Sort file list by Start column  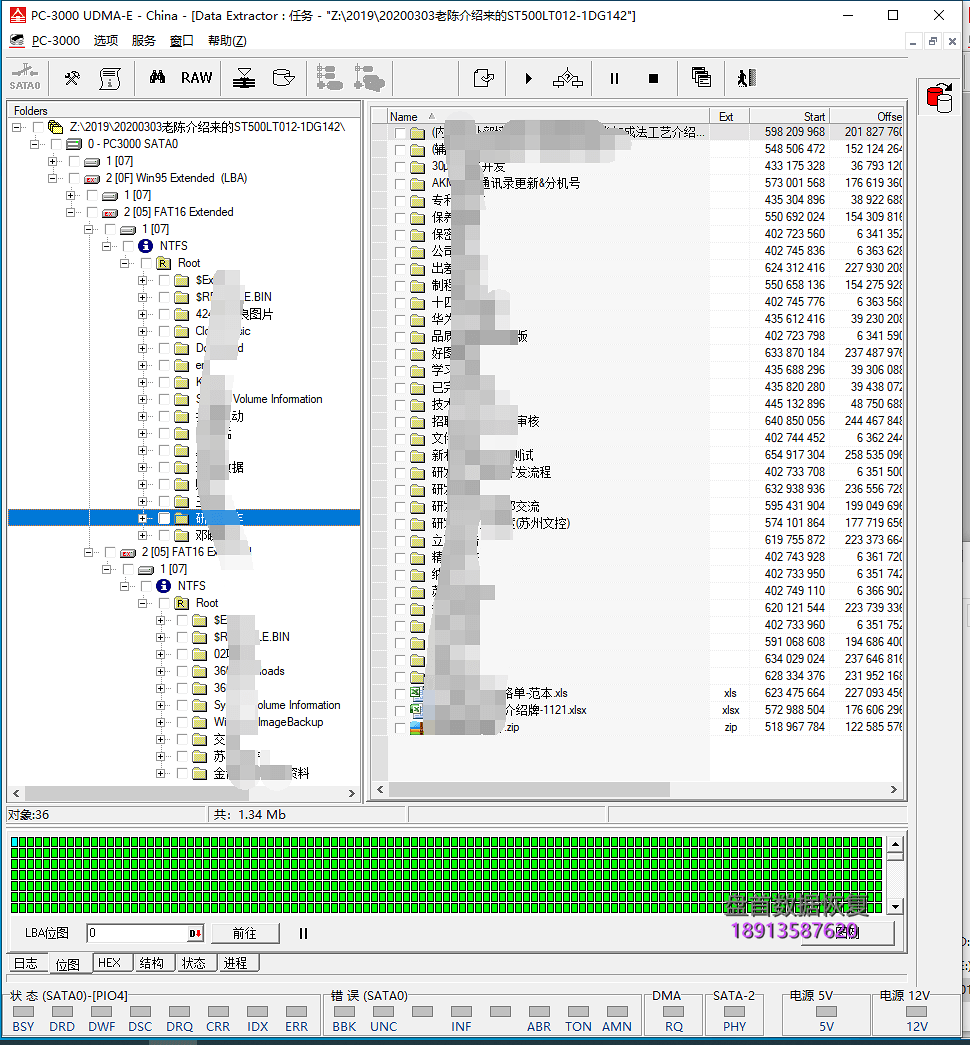[x=789, y=116]
